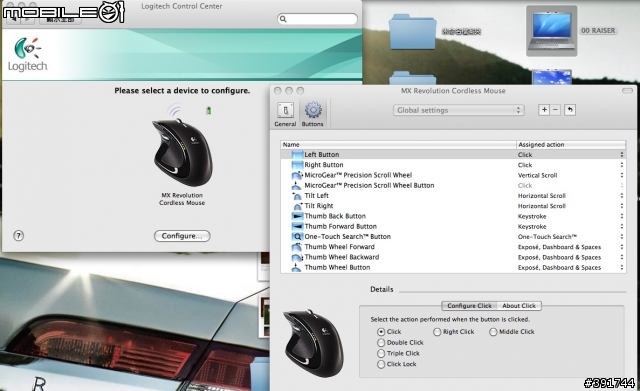Click Thumb Wheel Backward's Exposé action

[559, 258]
